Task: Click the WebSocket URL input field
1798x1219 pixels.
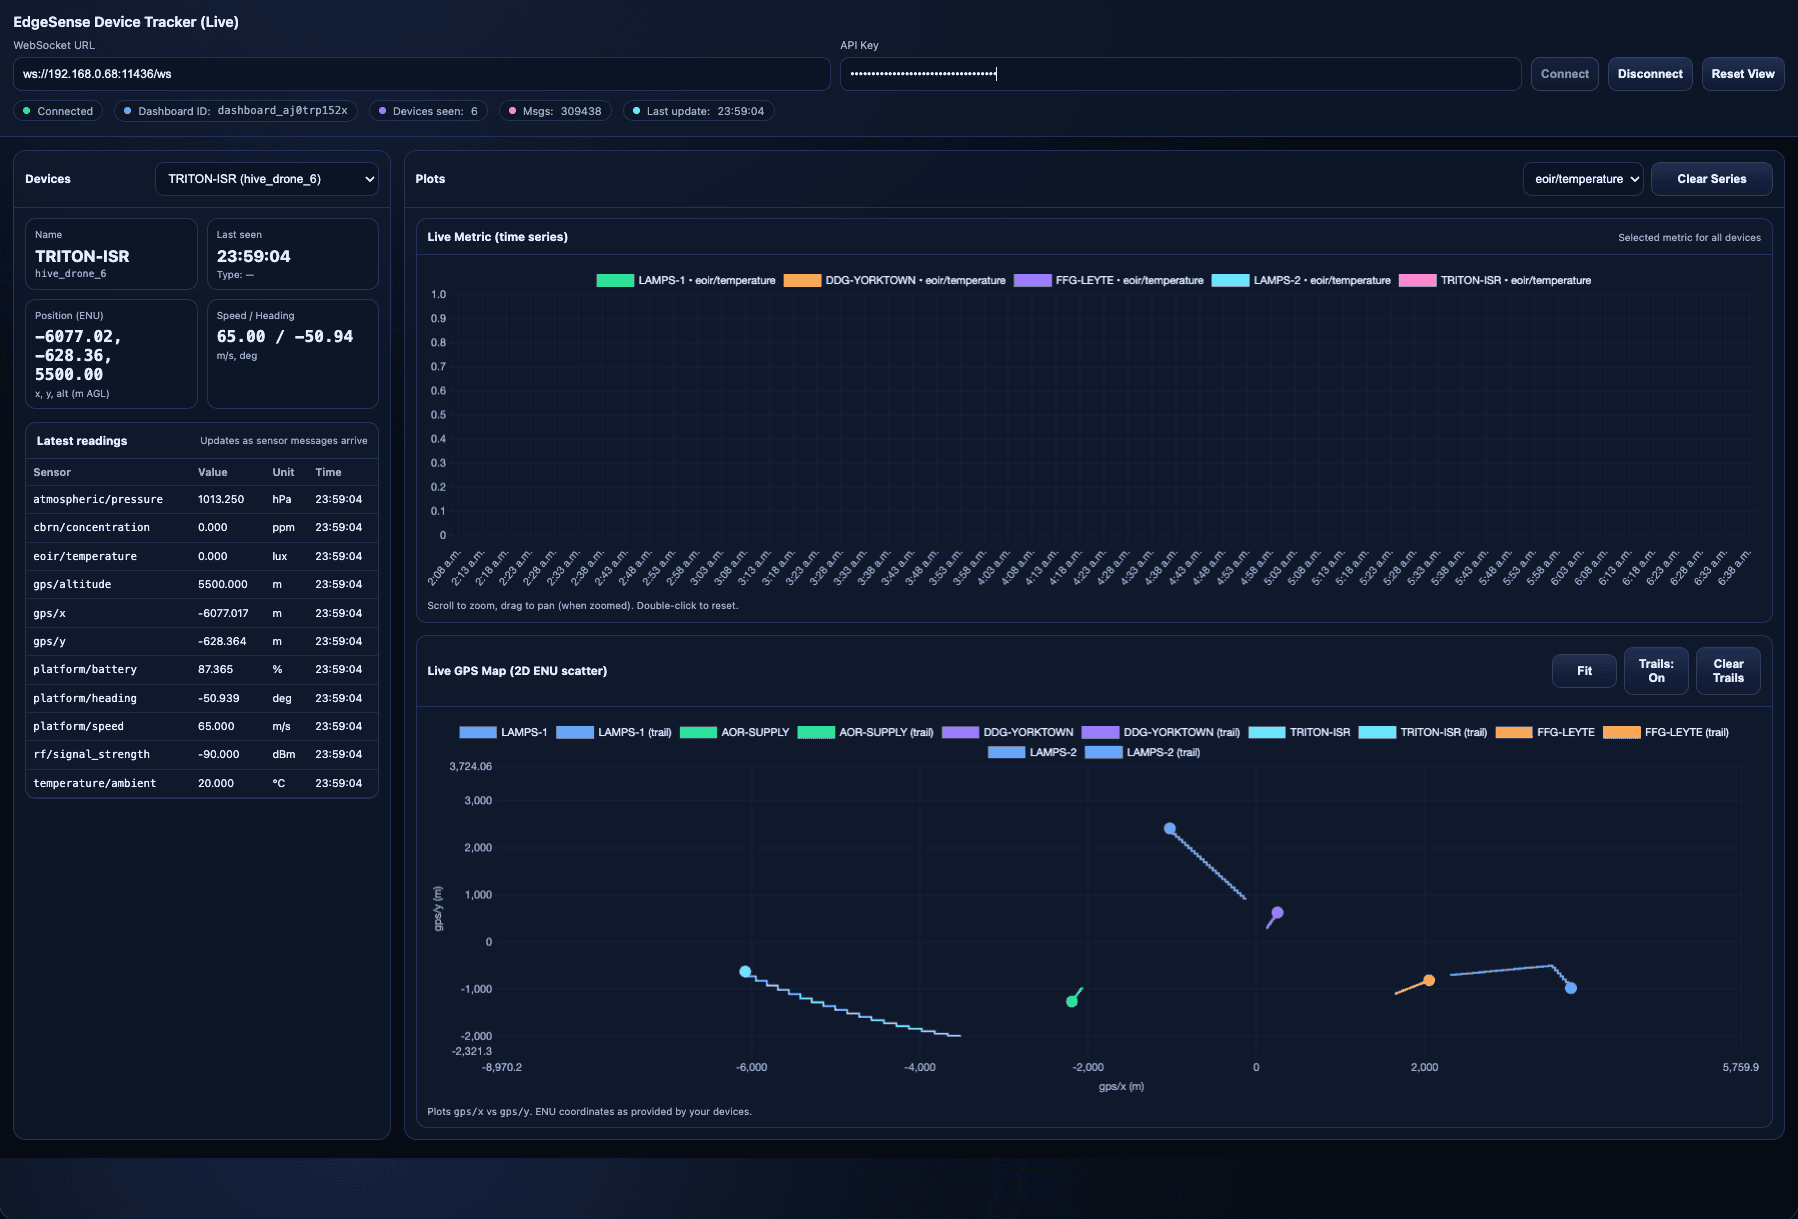Action: point(422,74)
